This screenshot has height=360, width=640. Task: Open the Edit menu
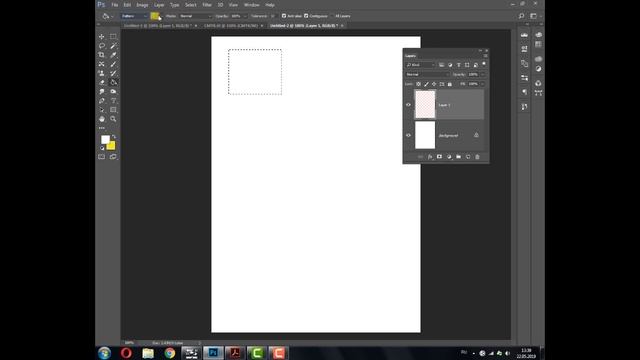pyautogui.click(x=127, y=5)
